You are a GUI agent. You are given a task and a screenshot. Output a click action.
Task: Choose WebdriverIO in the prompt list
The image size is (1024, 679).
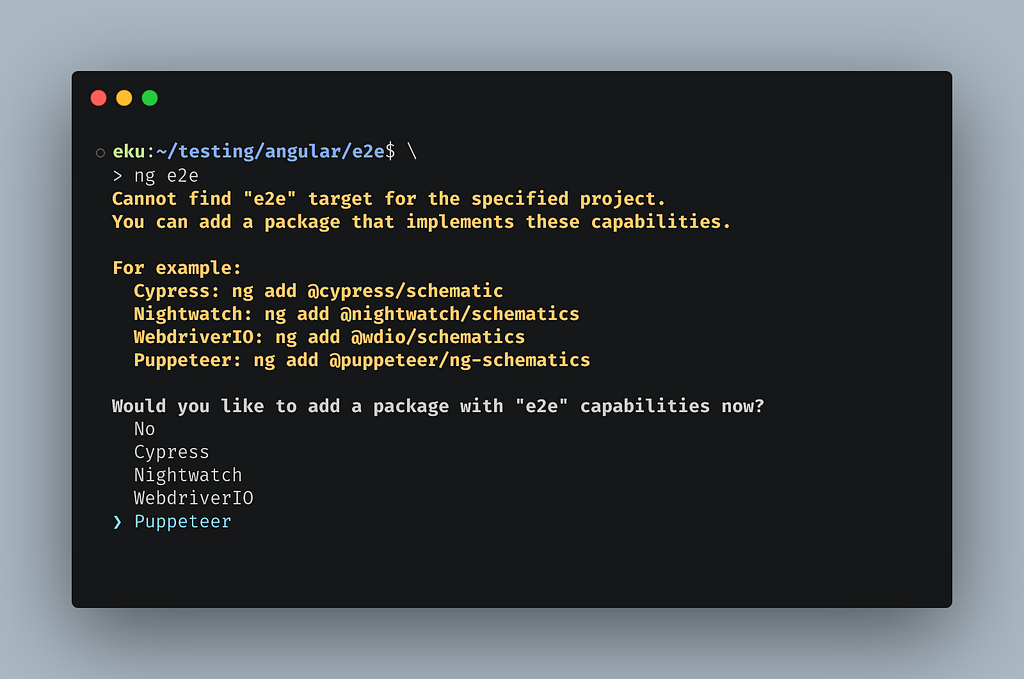tap(193, 498)
